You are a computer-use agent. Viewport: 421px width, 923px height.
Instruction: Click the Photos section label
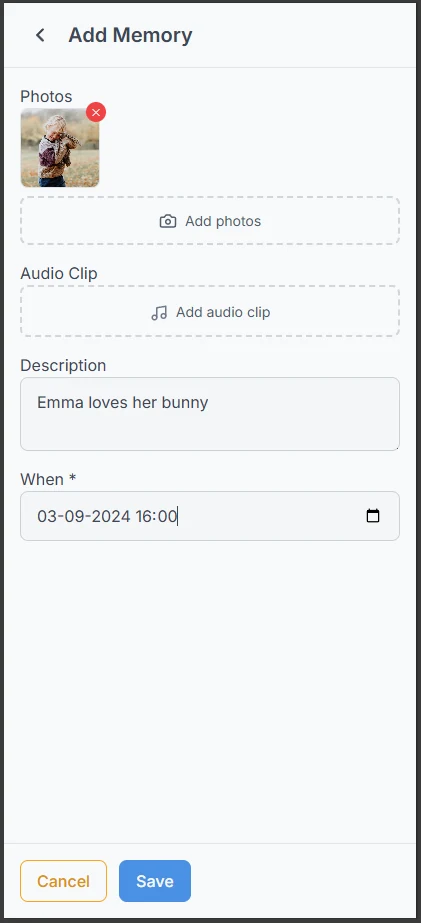[x=47, y=97]
